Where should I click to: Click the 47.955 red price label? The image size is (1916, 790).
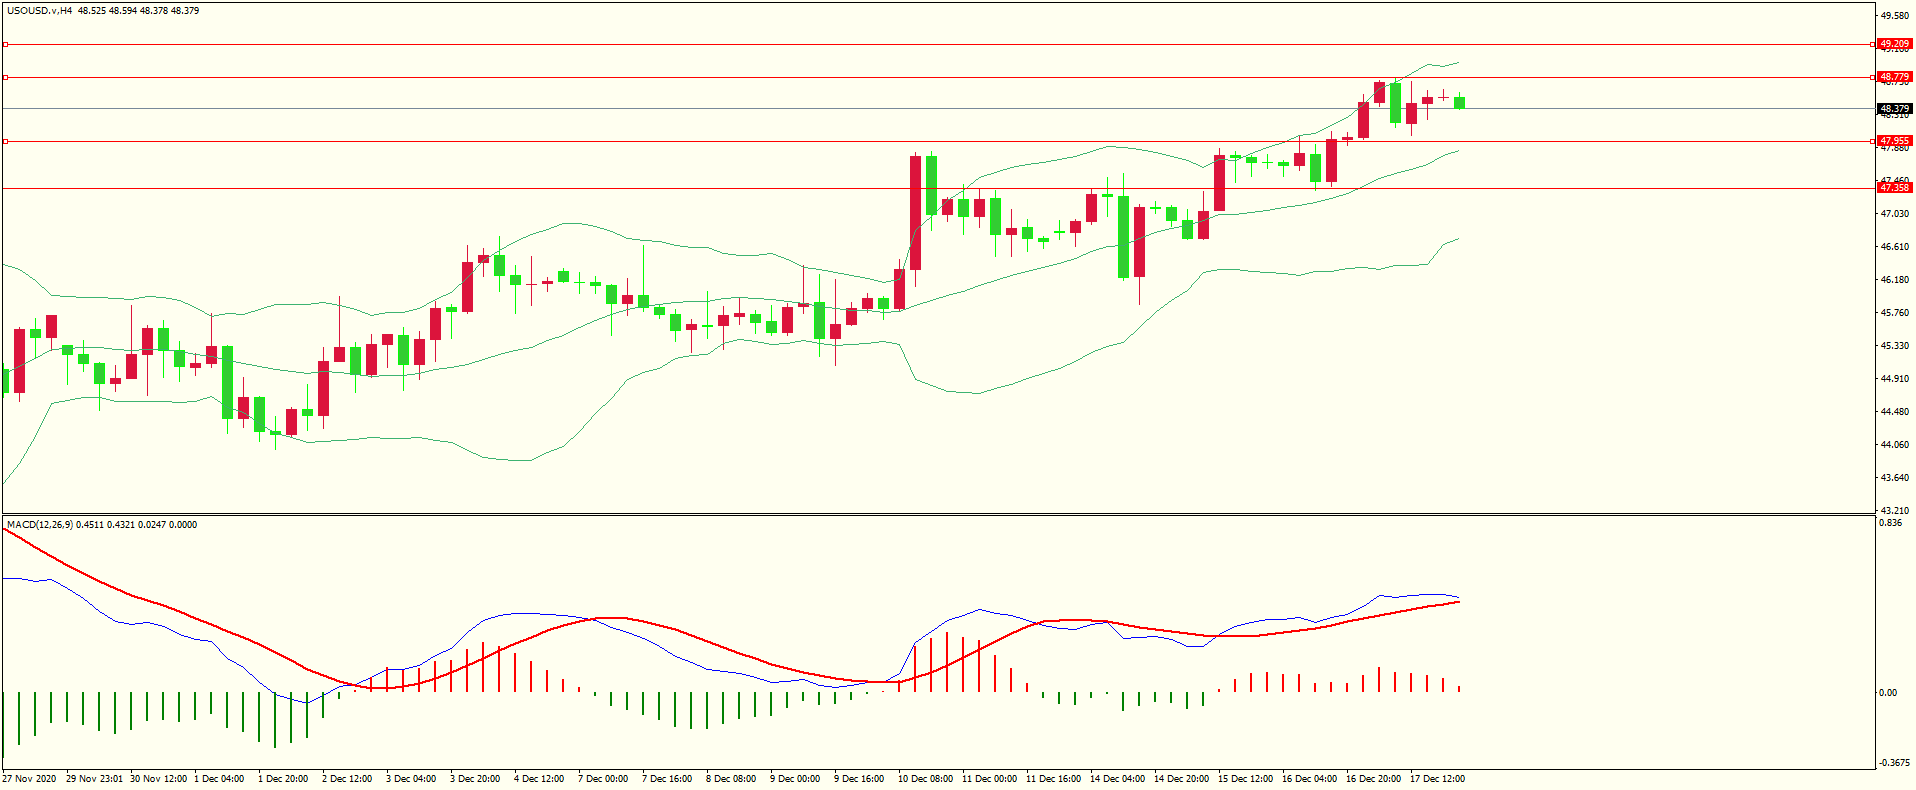[1894, 141]
